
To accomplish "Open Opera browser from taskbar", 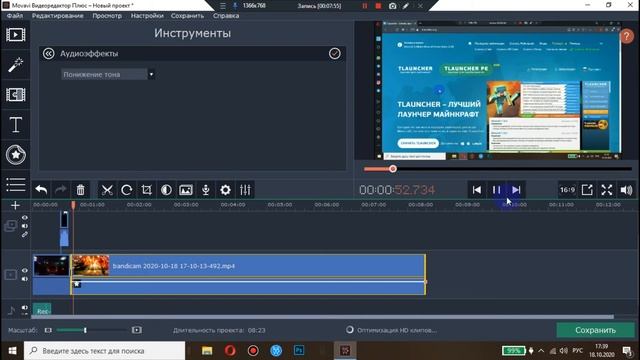I will (x=230, y=351).
